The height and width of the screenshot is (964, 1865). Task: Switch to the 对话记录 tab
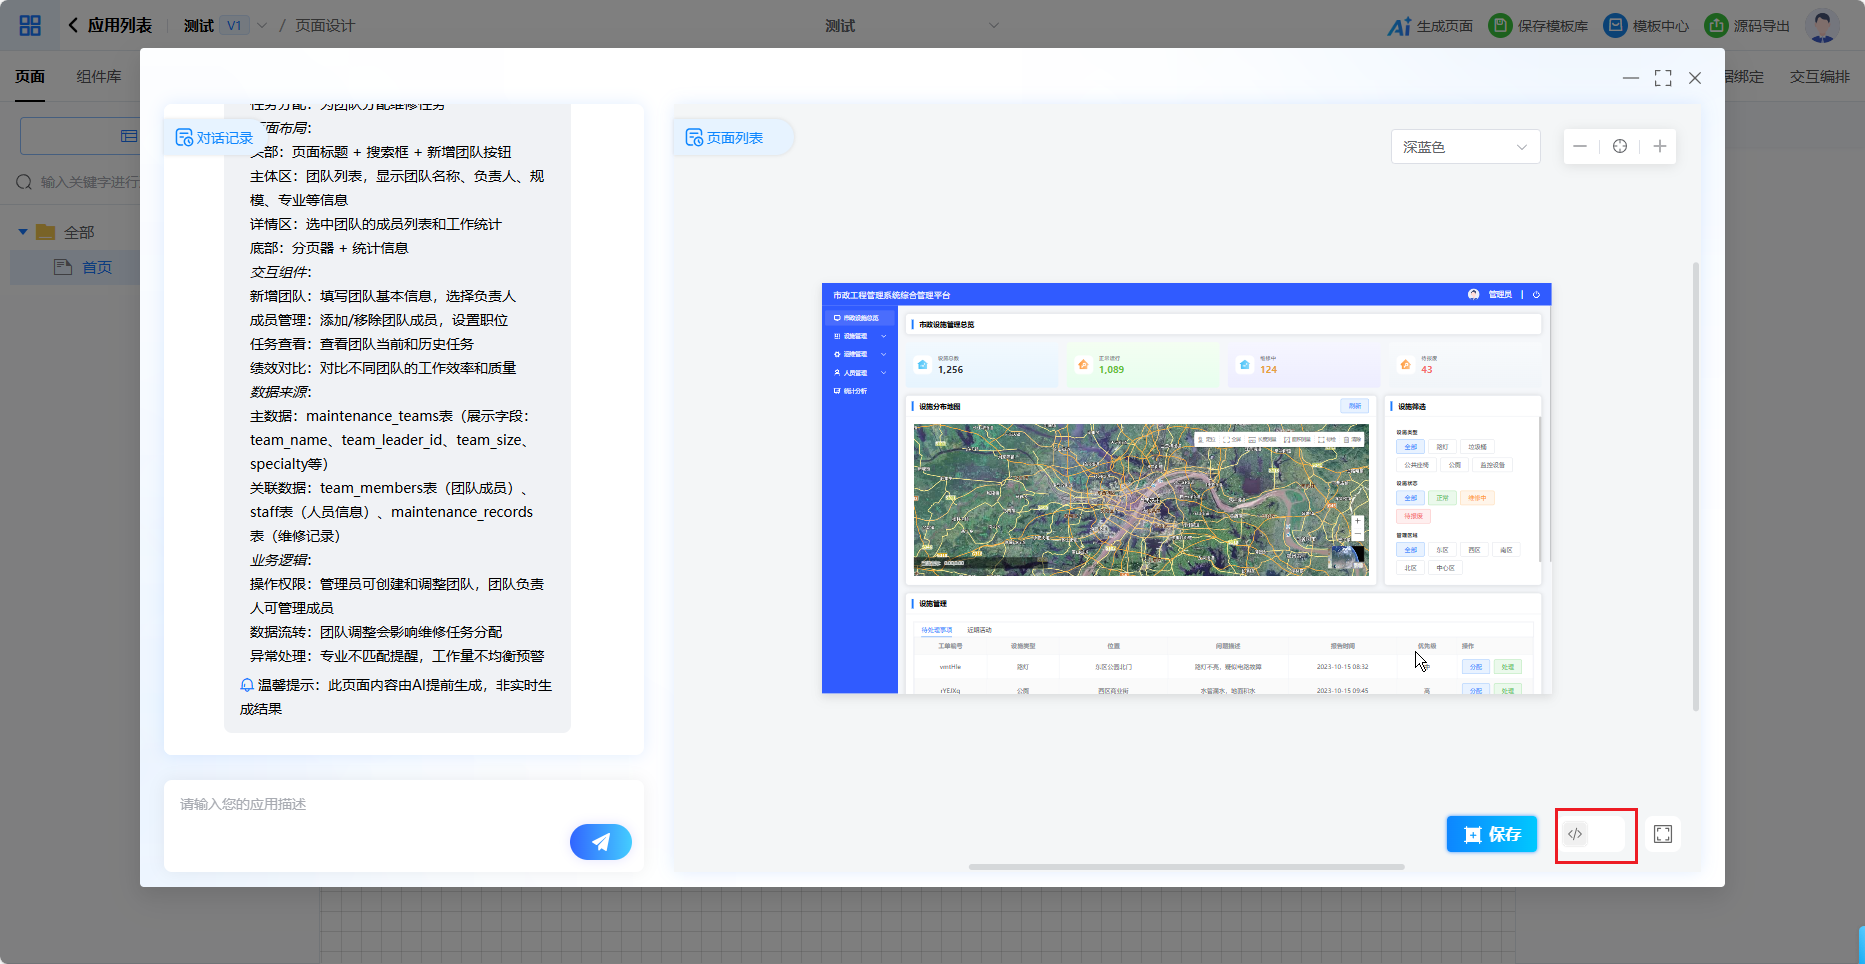pos(214,138)
